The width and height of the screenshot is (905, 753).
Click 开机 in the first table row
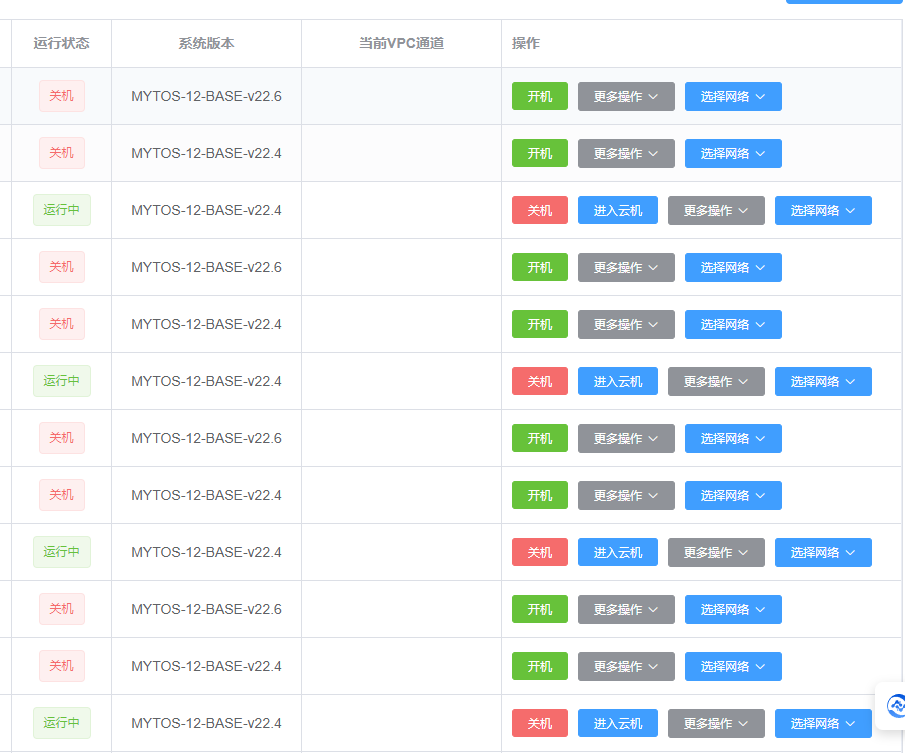(539, 97)
